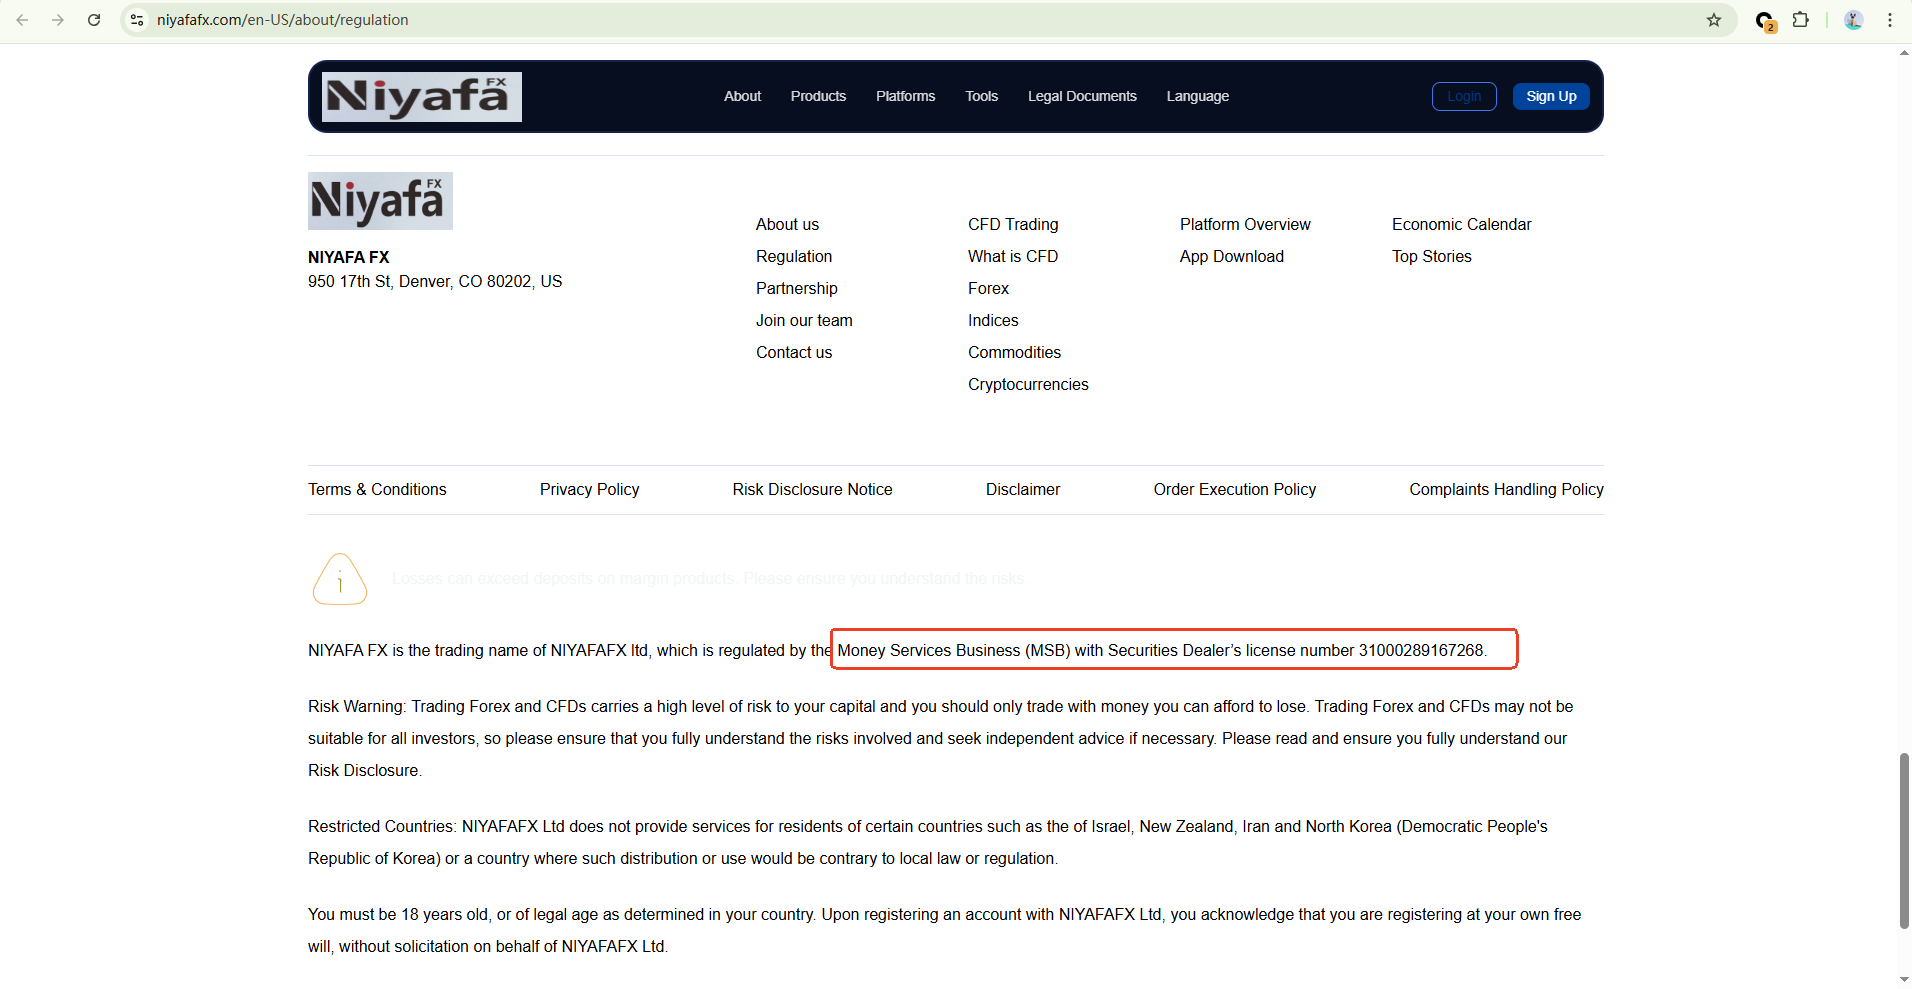Viewport: 1912px width, 989px height.
Task: Click the site info icon in address bar
Action: pos(138,20)
